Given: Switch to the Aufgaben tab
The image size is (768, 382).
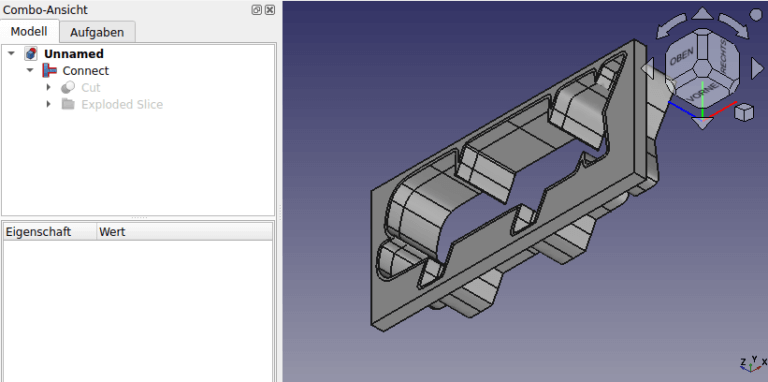Looking at the screenshot, I should [x=97, y=32].
